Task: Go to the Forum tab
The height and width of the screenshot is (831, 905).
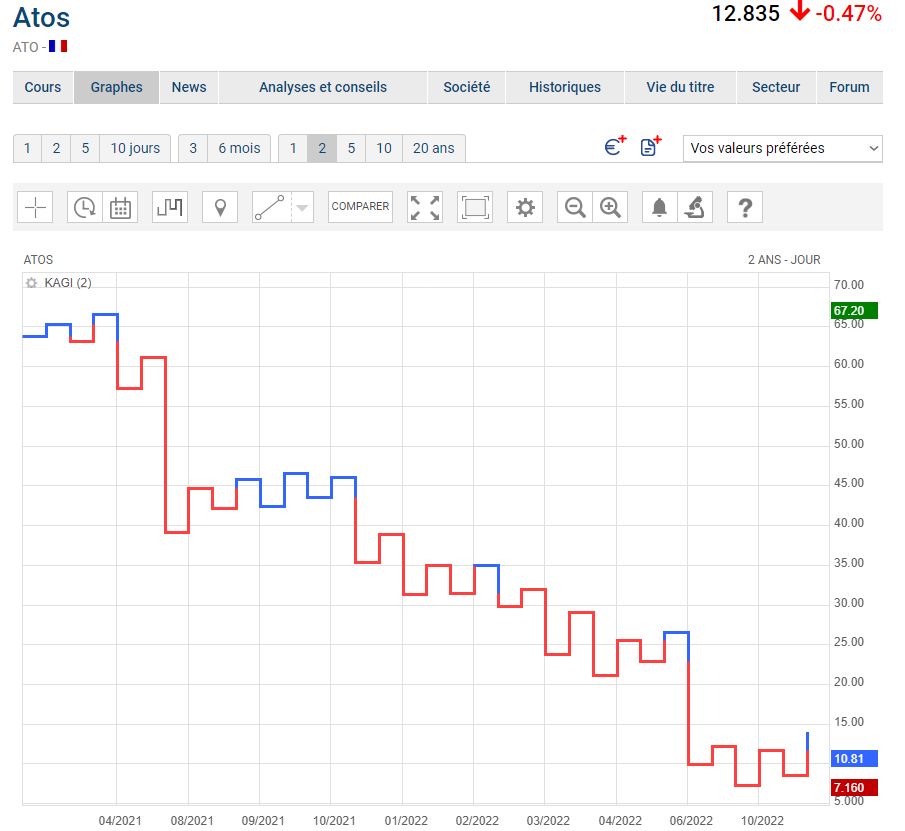Action: [849, 87]
